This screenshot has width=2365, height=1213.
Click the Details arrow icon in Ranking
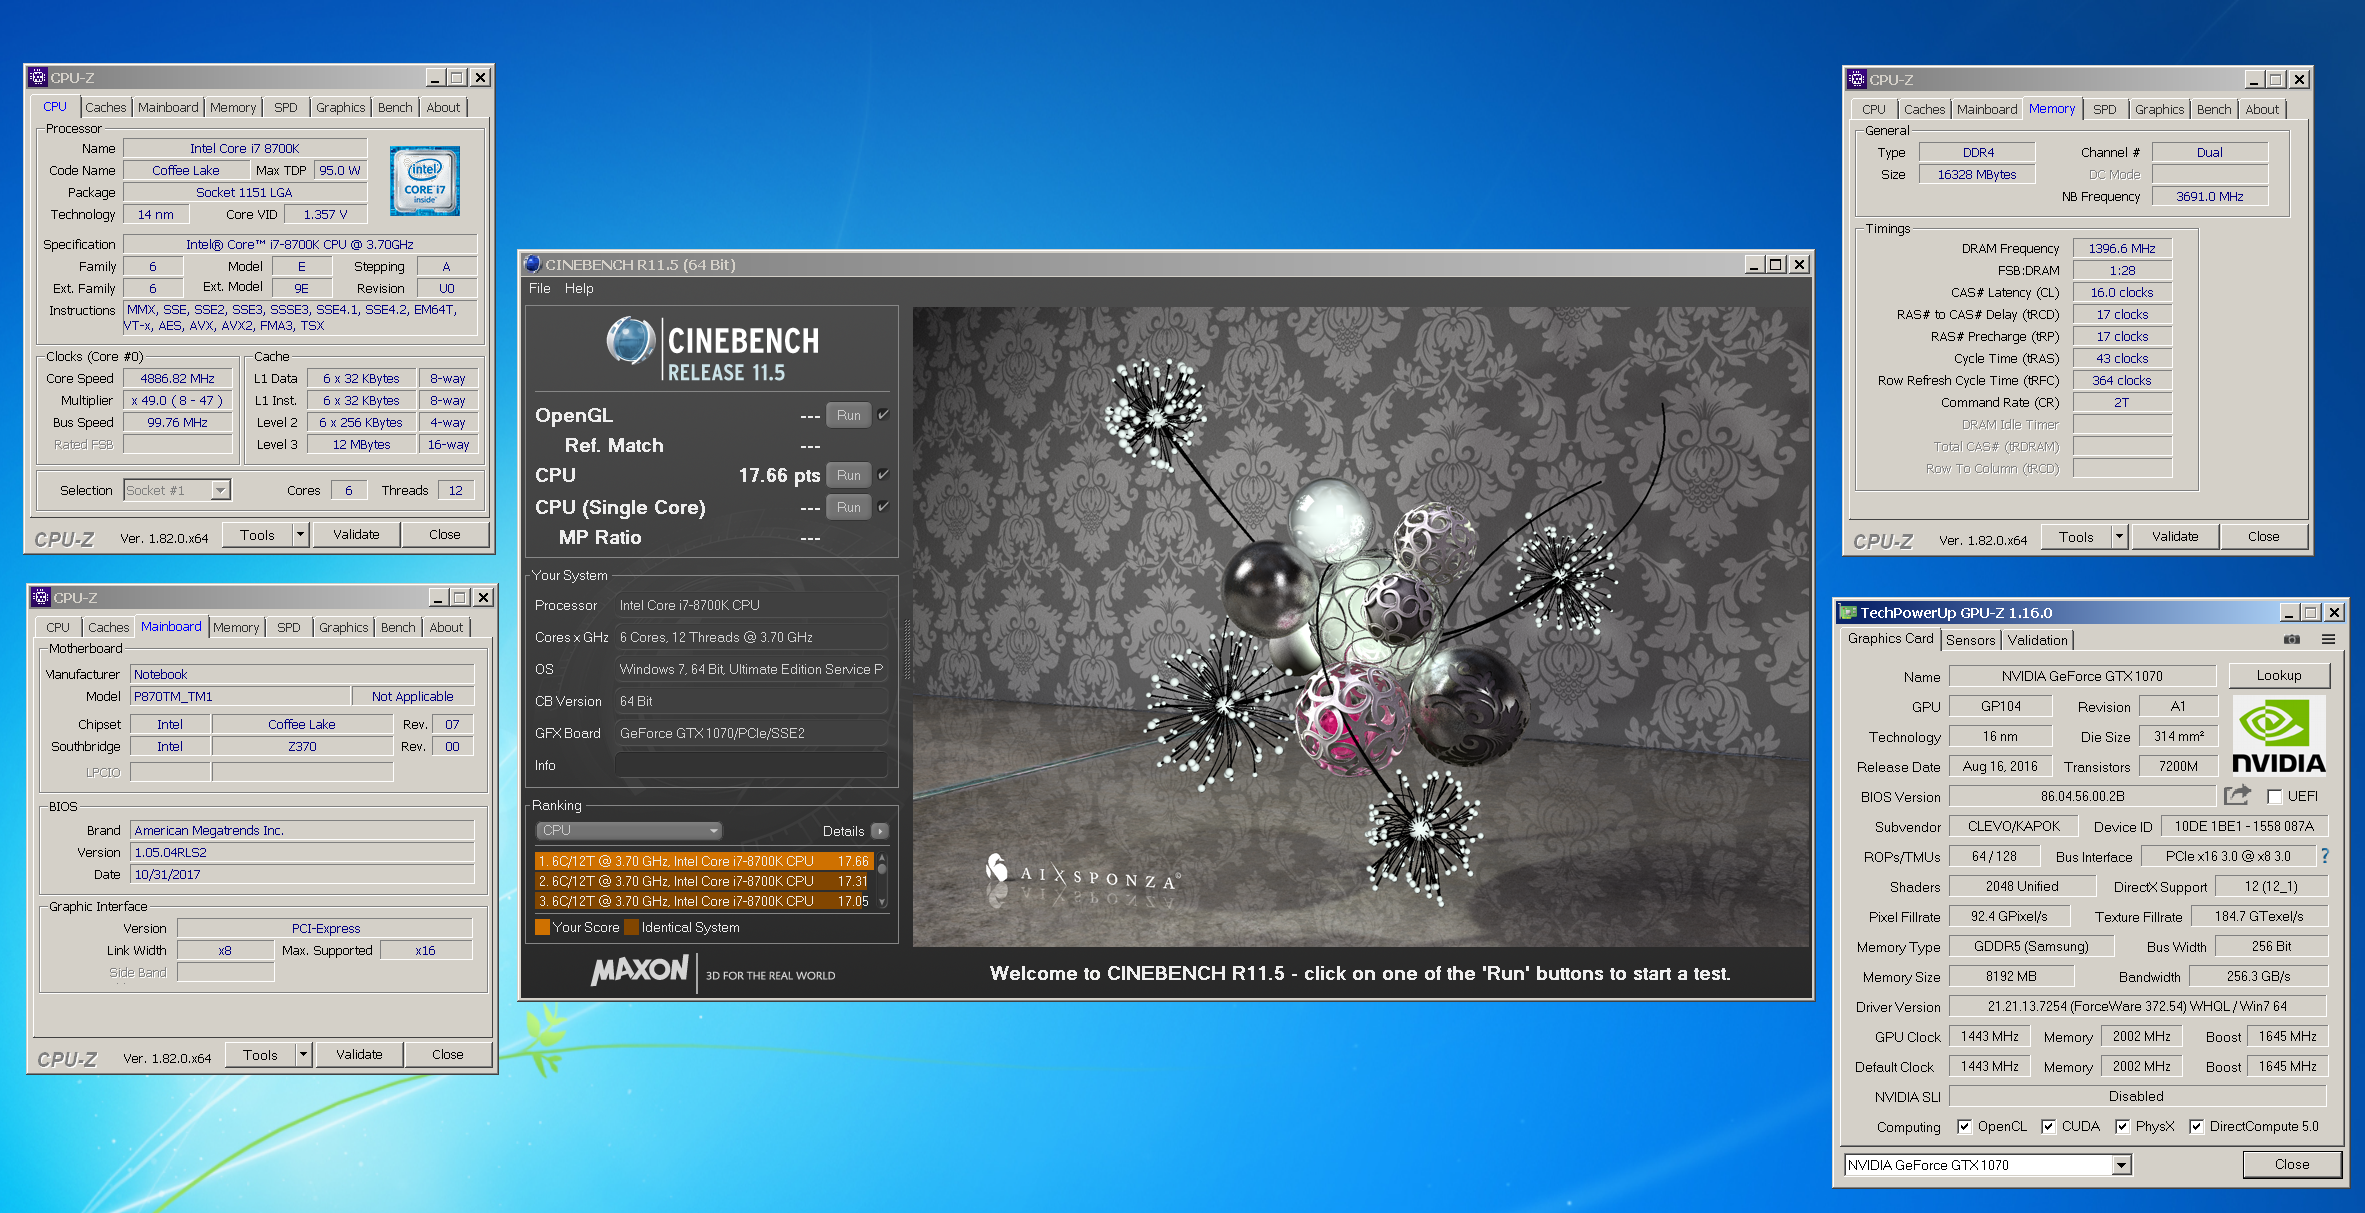[879, 831]
